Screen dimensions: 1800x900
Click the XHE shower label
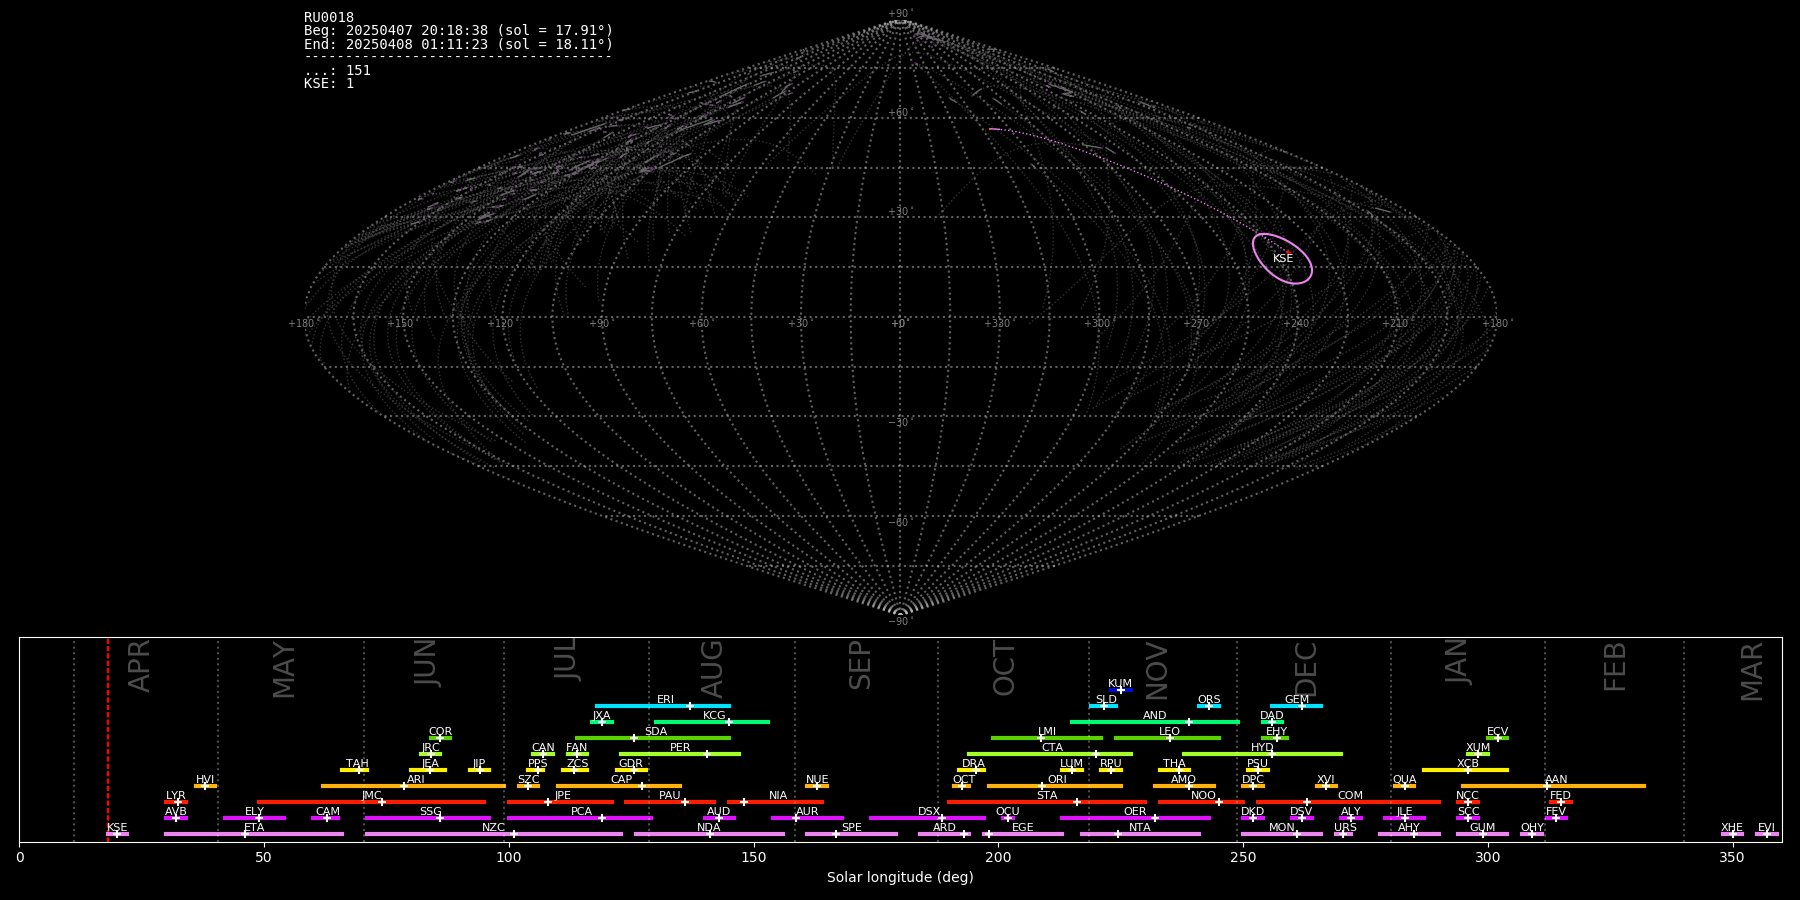(1732, 828)
